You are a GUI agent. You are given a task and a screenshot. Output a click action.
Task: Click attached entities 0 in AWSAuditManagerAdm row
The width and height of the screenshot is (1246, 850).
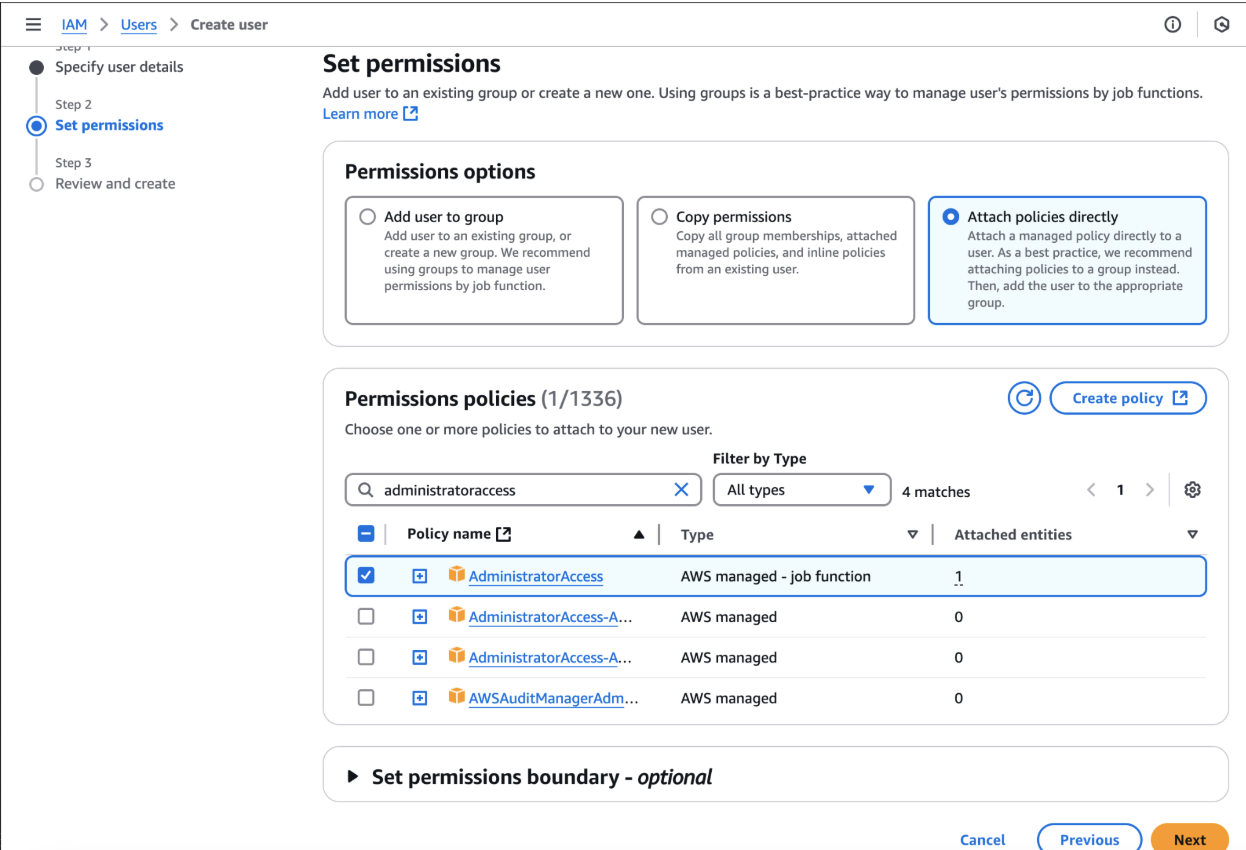[958, 698]
